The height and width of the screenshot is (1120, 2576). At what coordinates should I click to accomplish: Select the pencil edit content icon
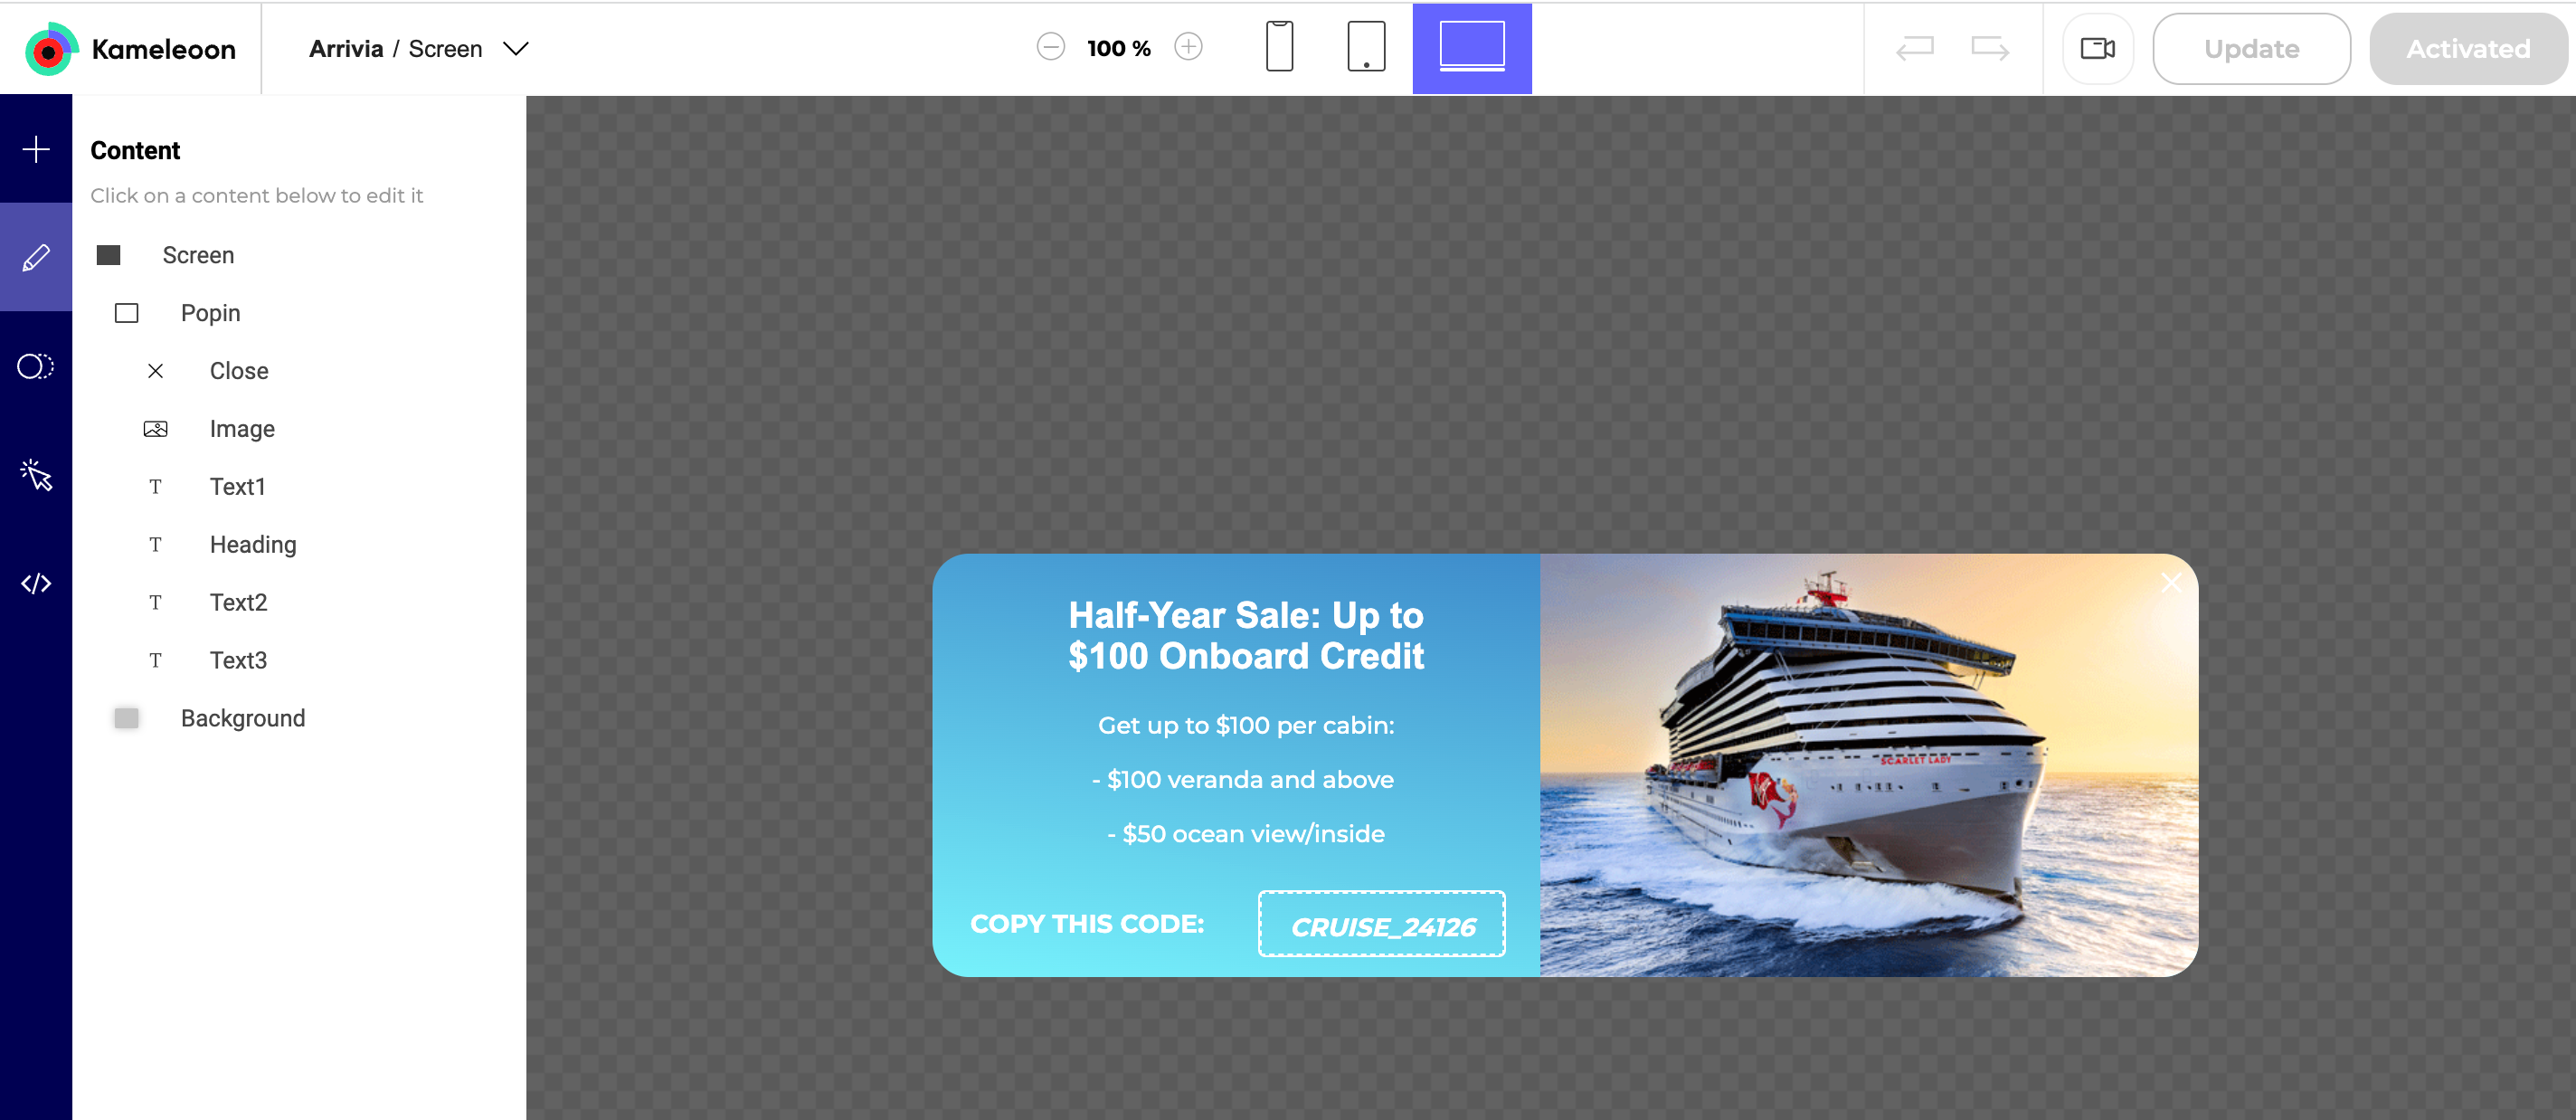(36, 257)
